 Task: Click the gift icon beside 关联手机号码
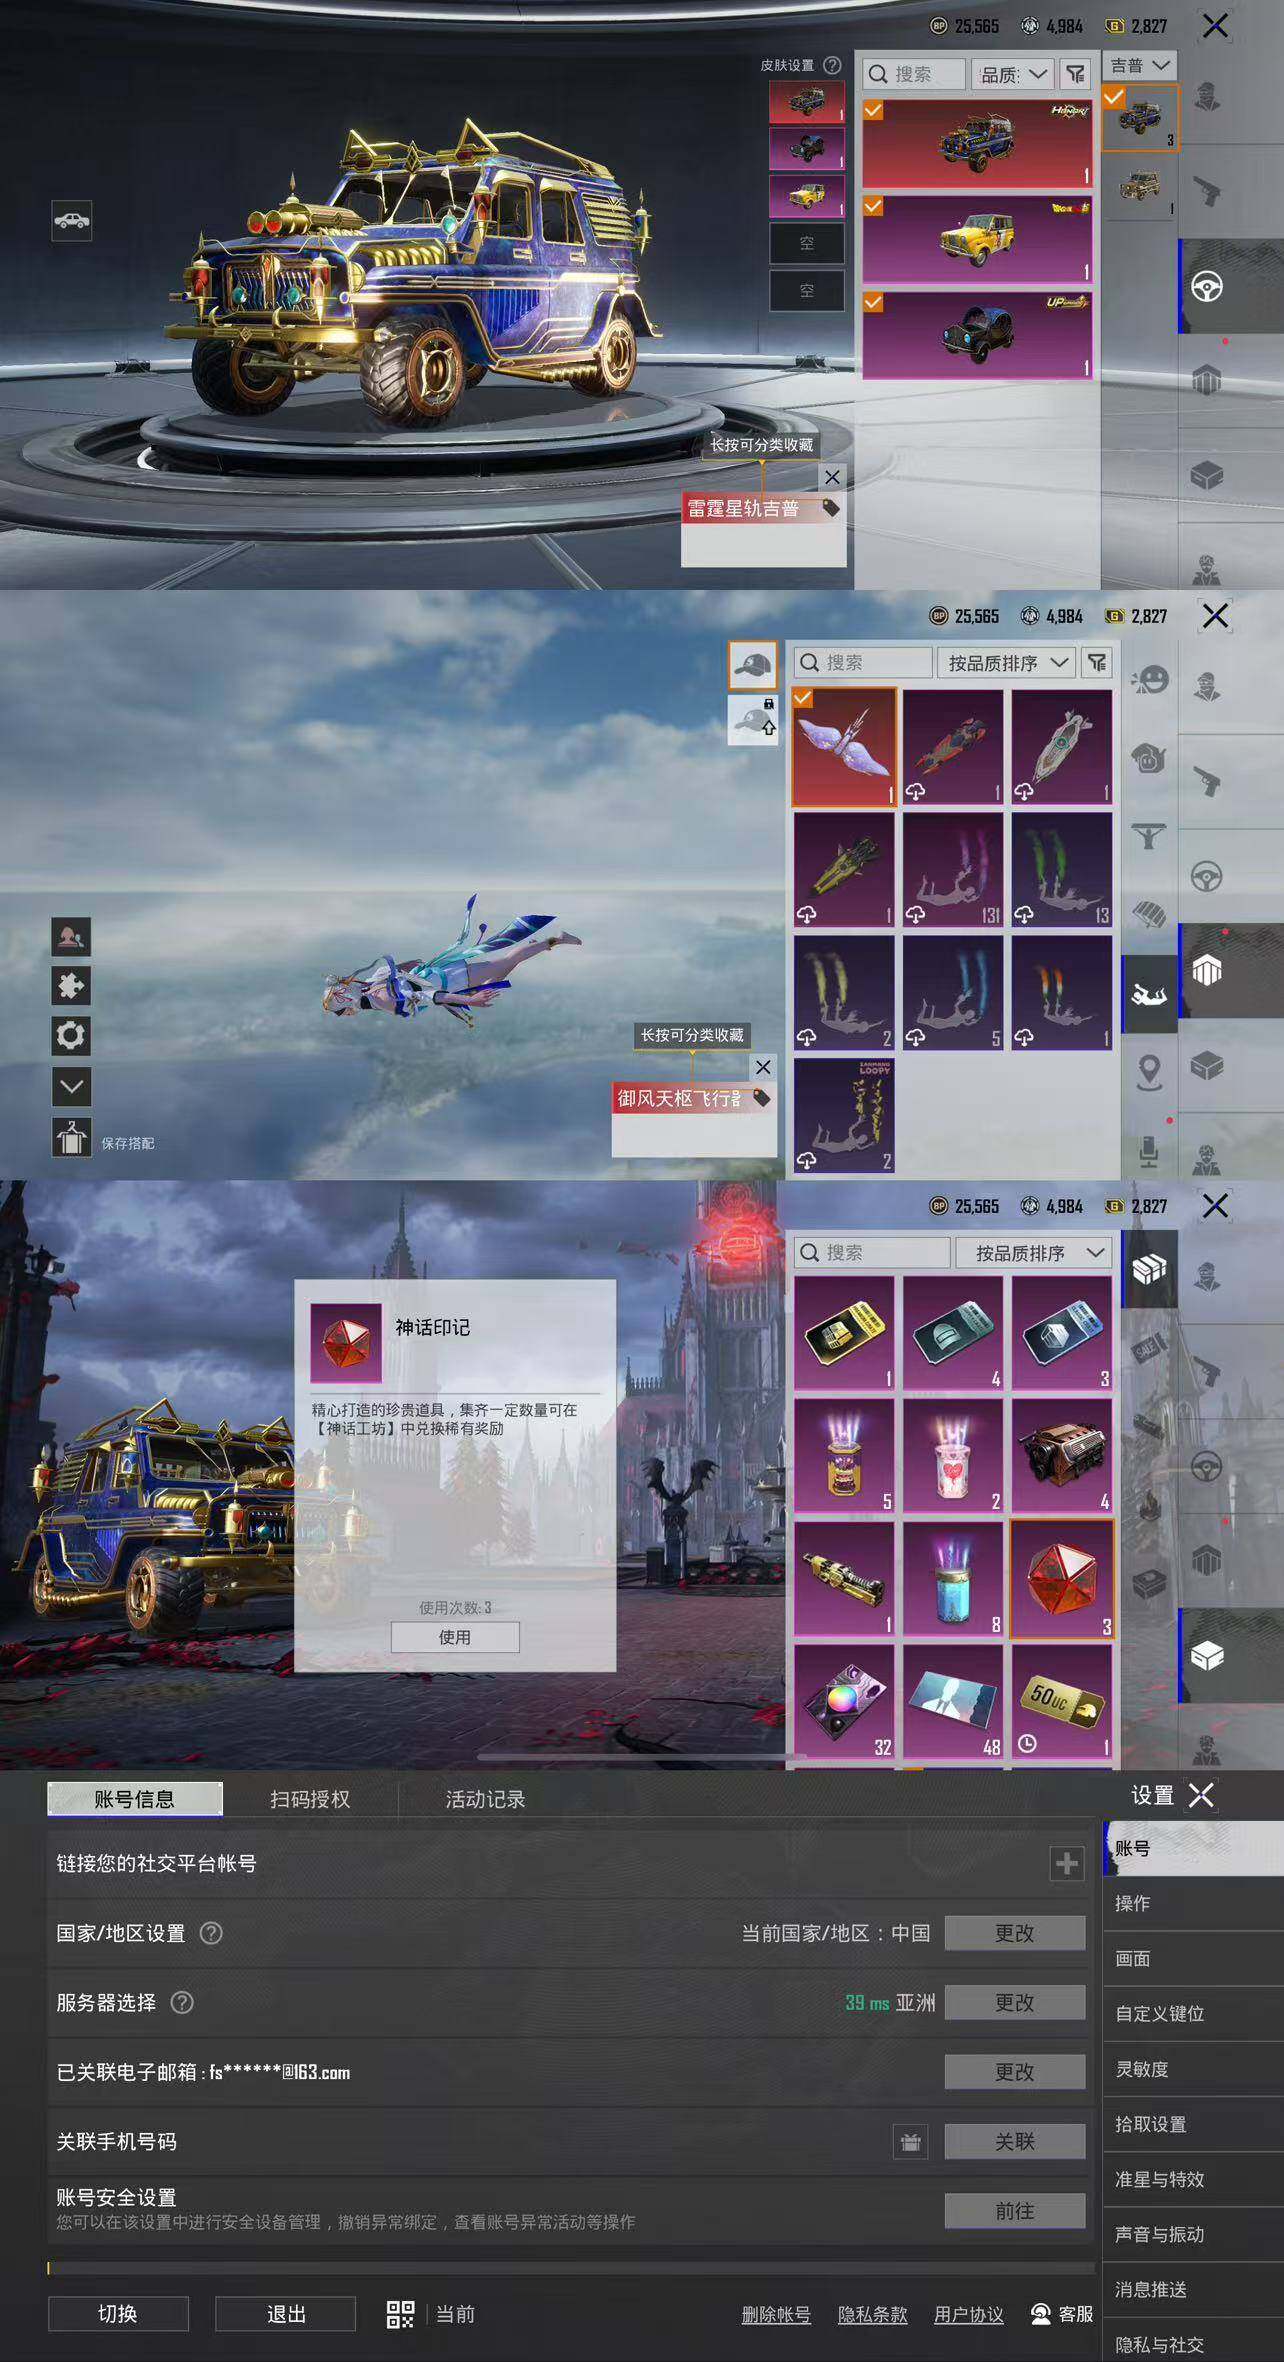click(x=910, y=2141)
